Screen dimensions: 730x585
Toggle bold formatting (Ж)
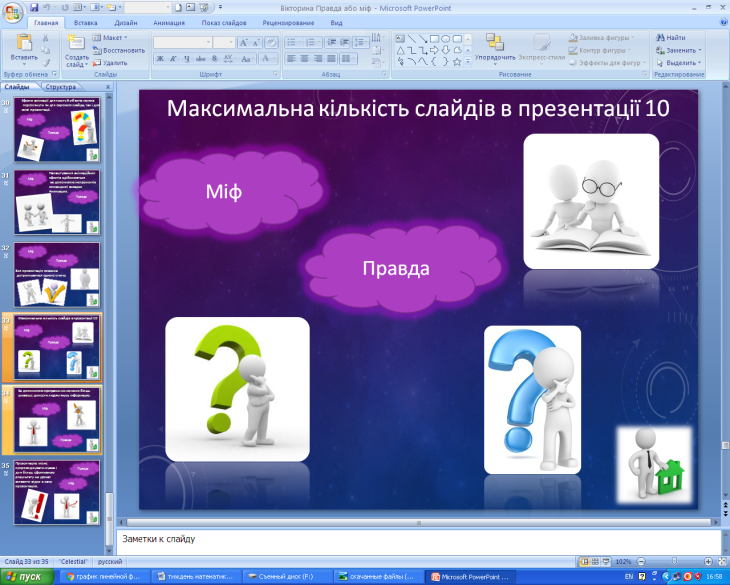tap(160, 59)
